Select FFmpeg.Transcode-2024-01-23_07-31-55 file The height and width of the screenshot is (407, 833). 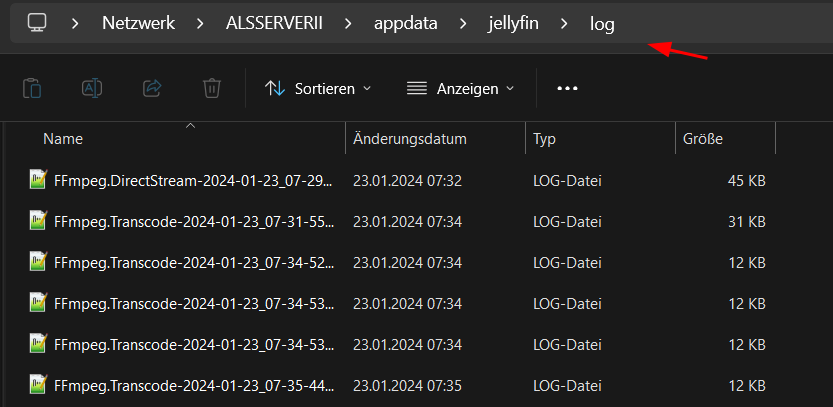click(x=194, y=222)
